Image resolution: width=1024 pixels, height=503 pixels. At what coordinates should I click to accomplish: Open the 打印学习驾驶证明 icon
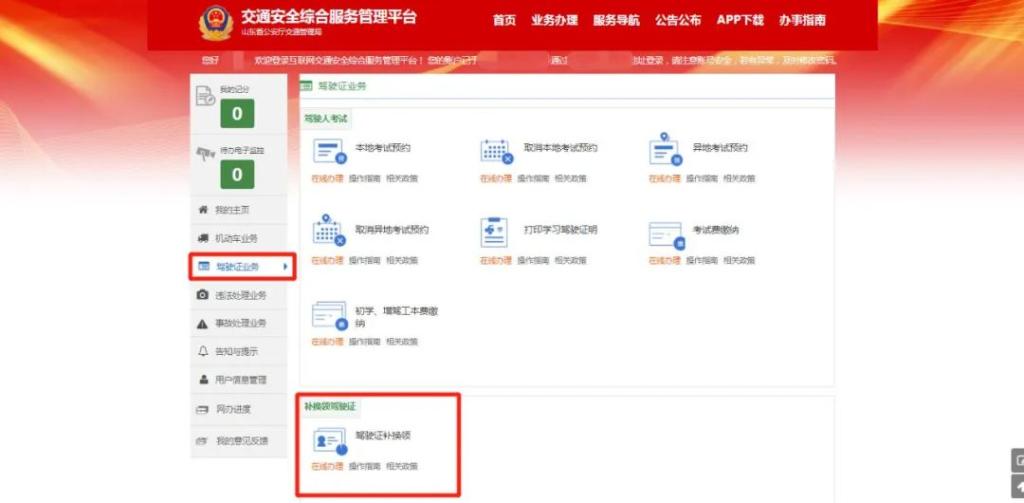click(x=495, y=232)
